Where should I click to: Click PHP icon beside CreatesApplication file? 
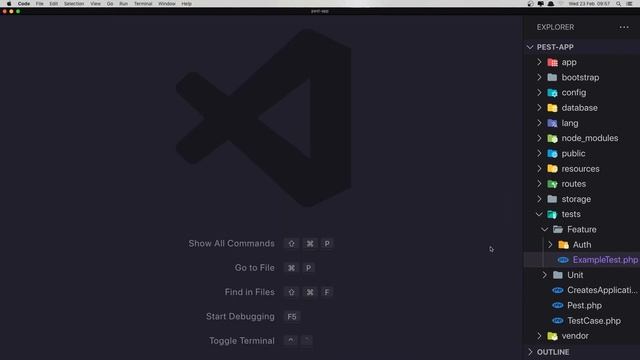(x=558, y=290)
